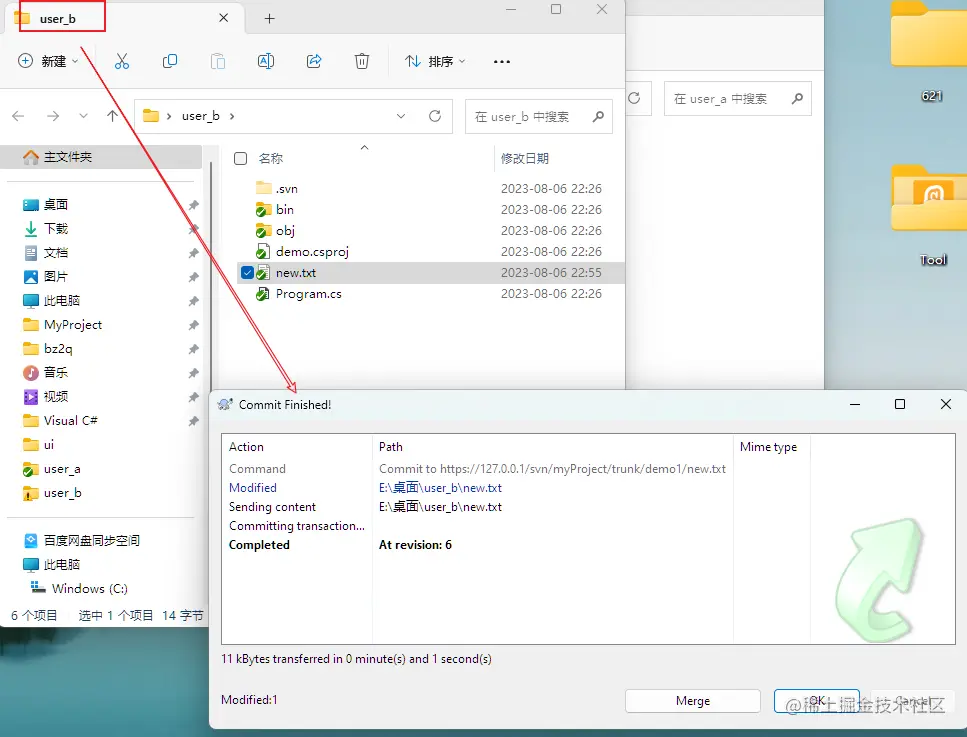Click the Mime type column header
967x737 pixels.
(x=768, y=447)
